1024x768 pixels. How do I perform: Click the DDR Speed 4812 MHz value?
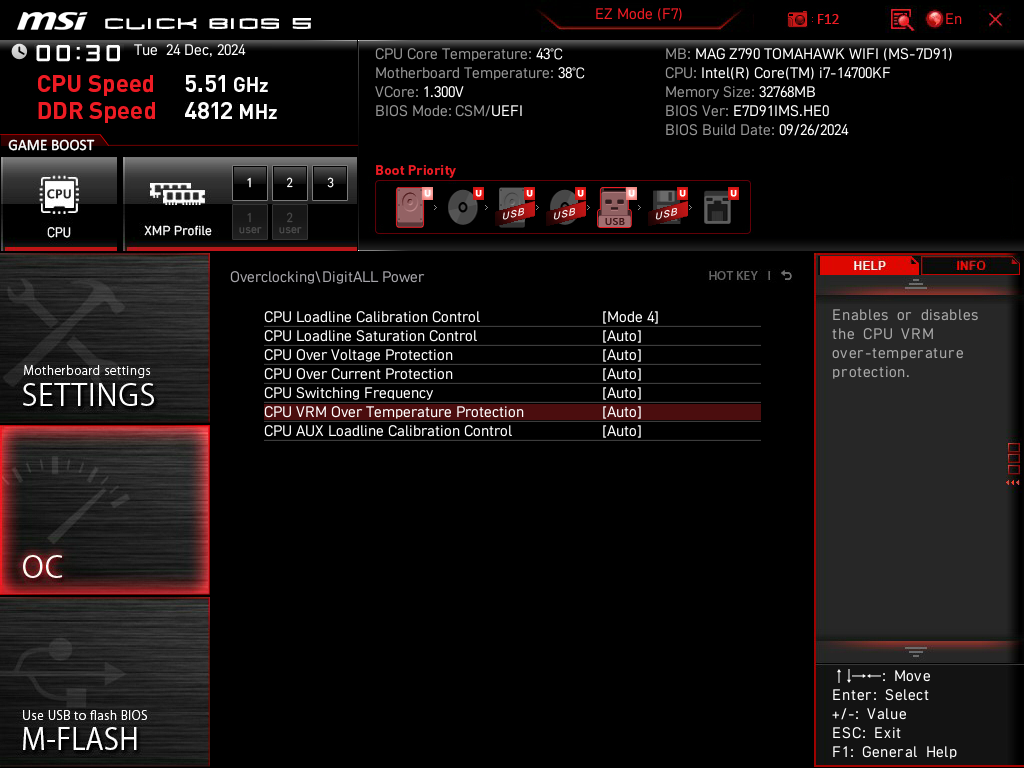pos(231,111)
